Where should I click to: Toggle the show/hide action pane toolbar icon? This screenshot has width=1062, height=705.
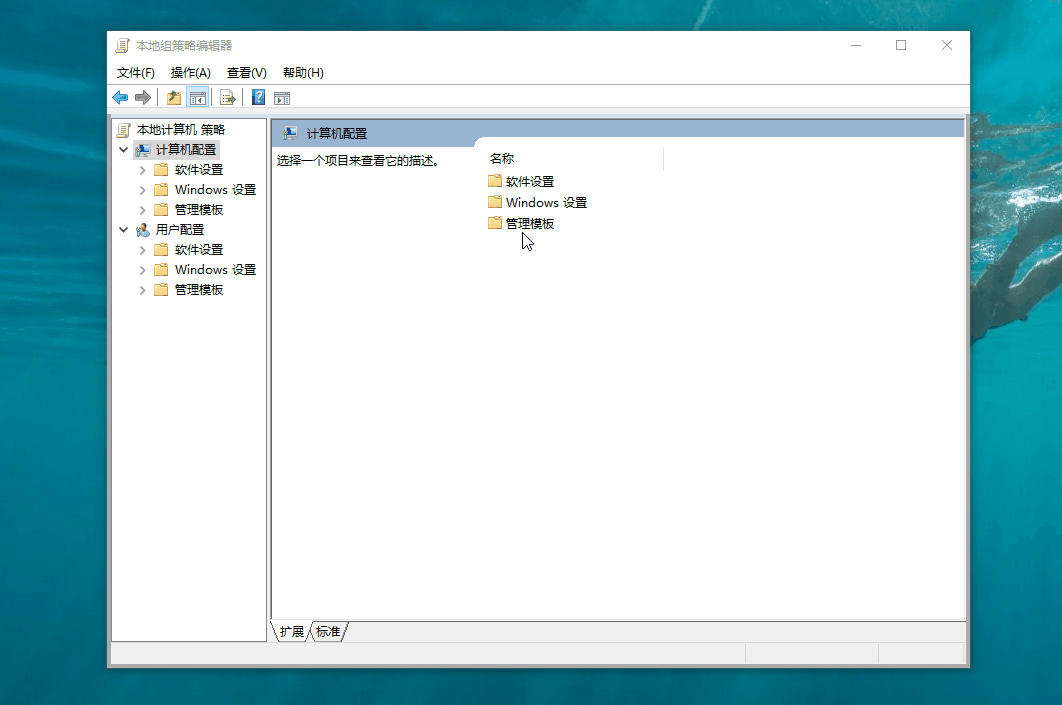[x=282, y=97]
